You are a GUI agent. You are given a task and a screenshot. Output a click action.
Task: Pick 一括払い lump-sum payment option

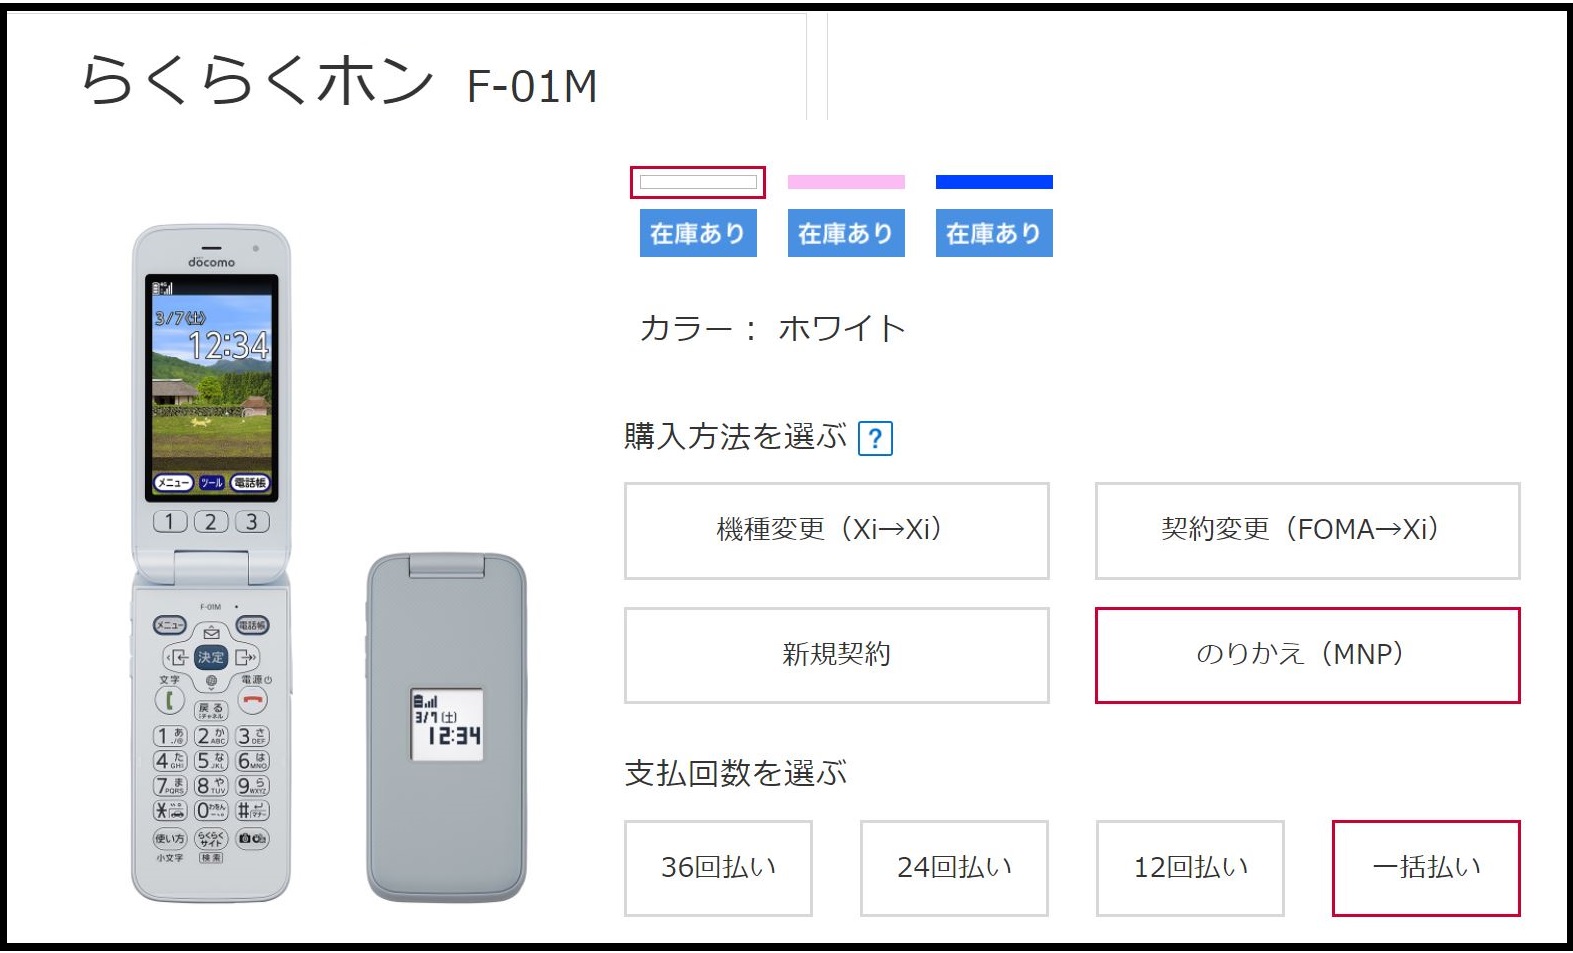(x=1426, y=868)
